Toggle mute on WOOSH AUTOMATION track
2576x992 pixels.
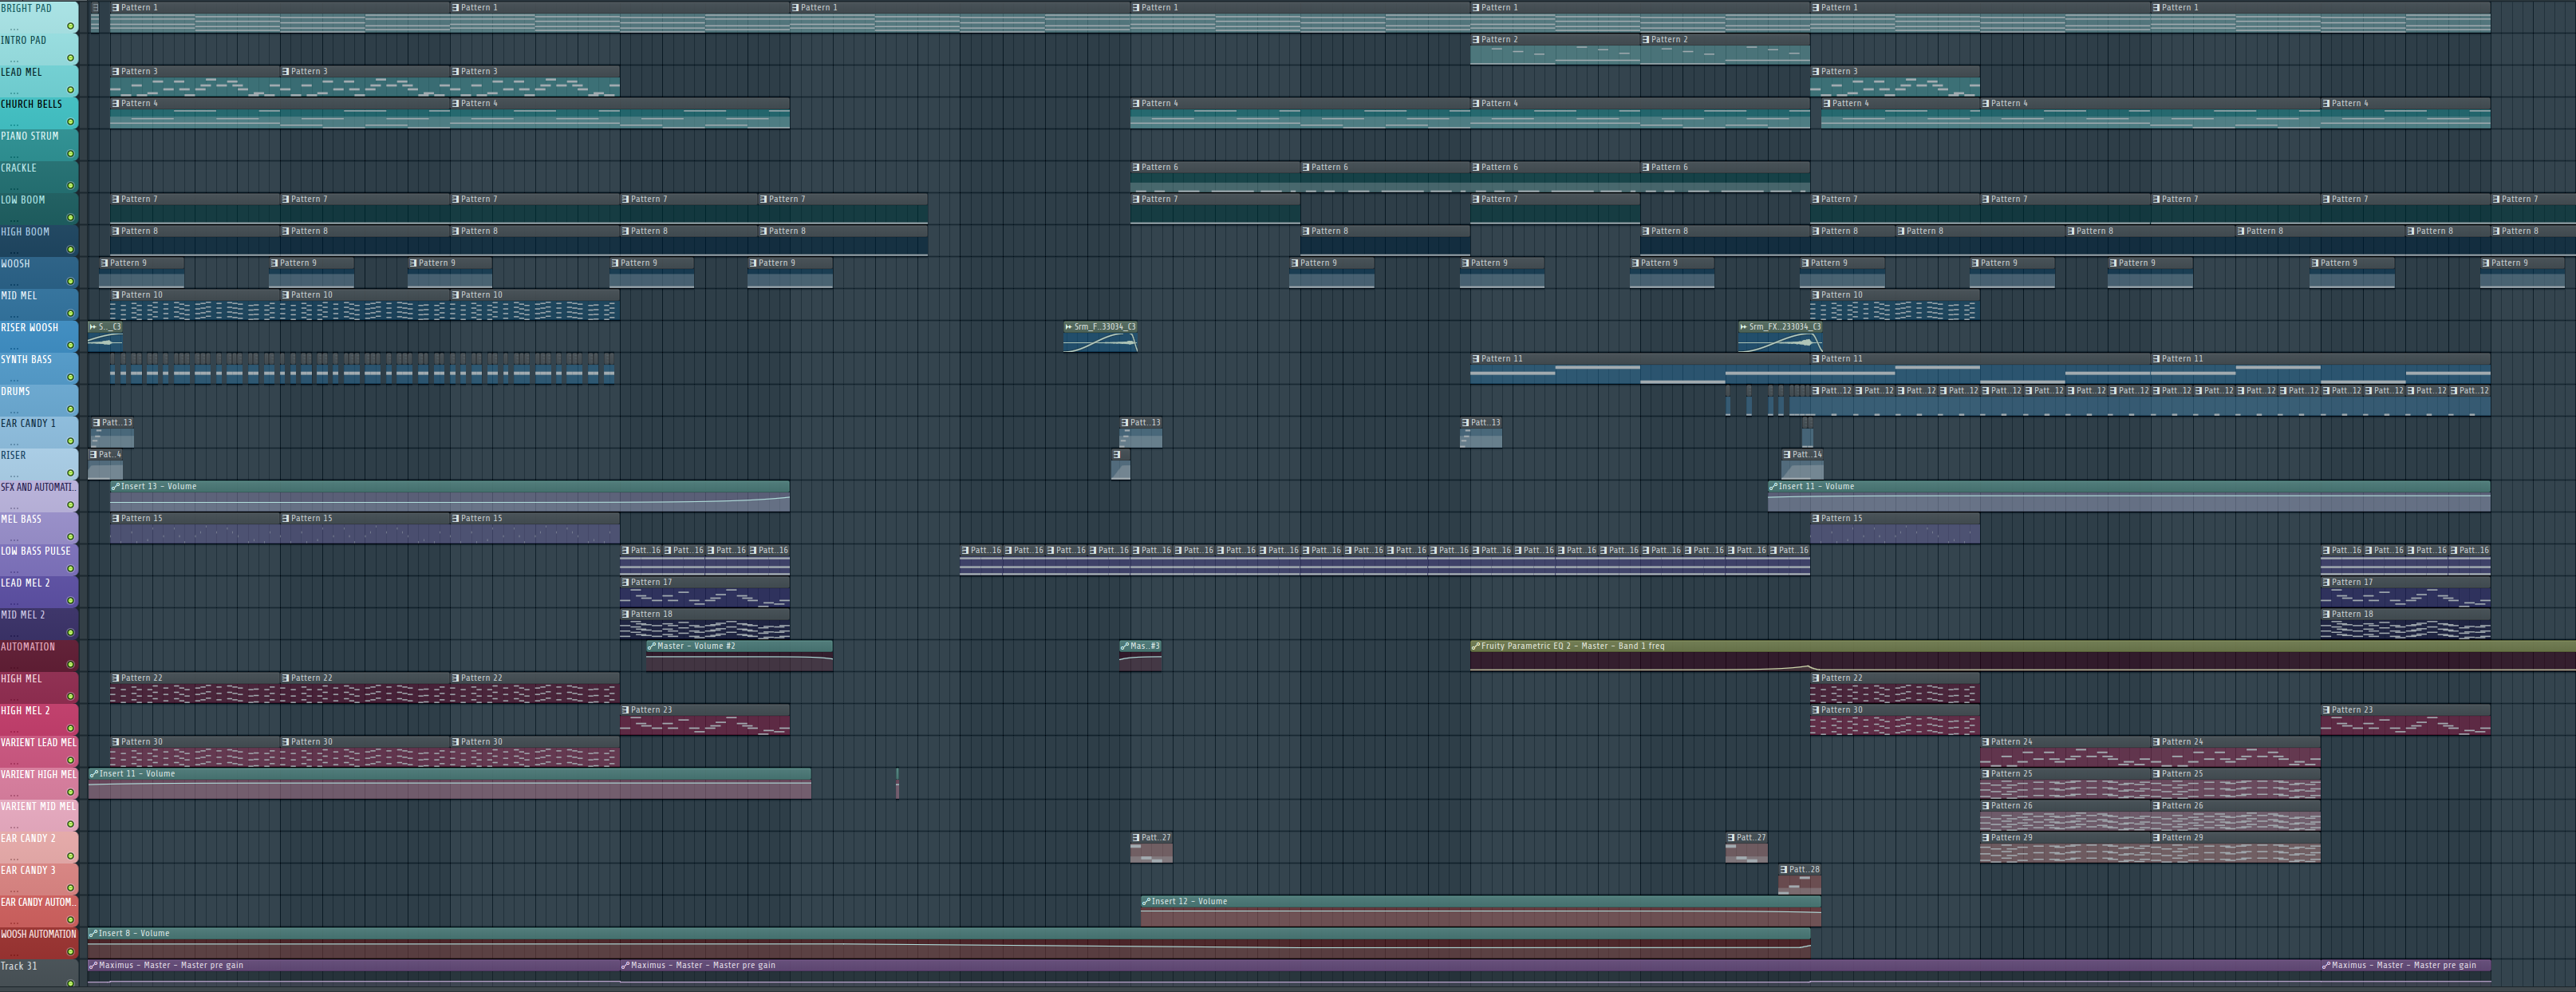pyautogui.click(x=70, y=951)
